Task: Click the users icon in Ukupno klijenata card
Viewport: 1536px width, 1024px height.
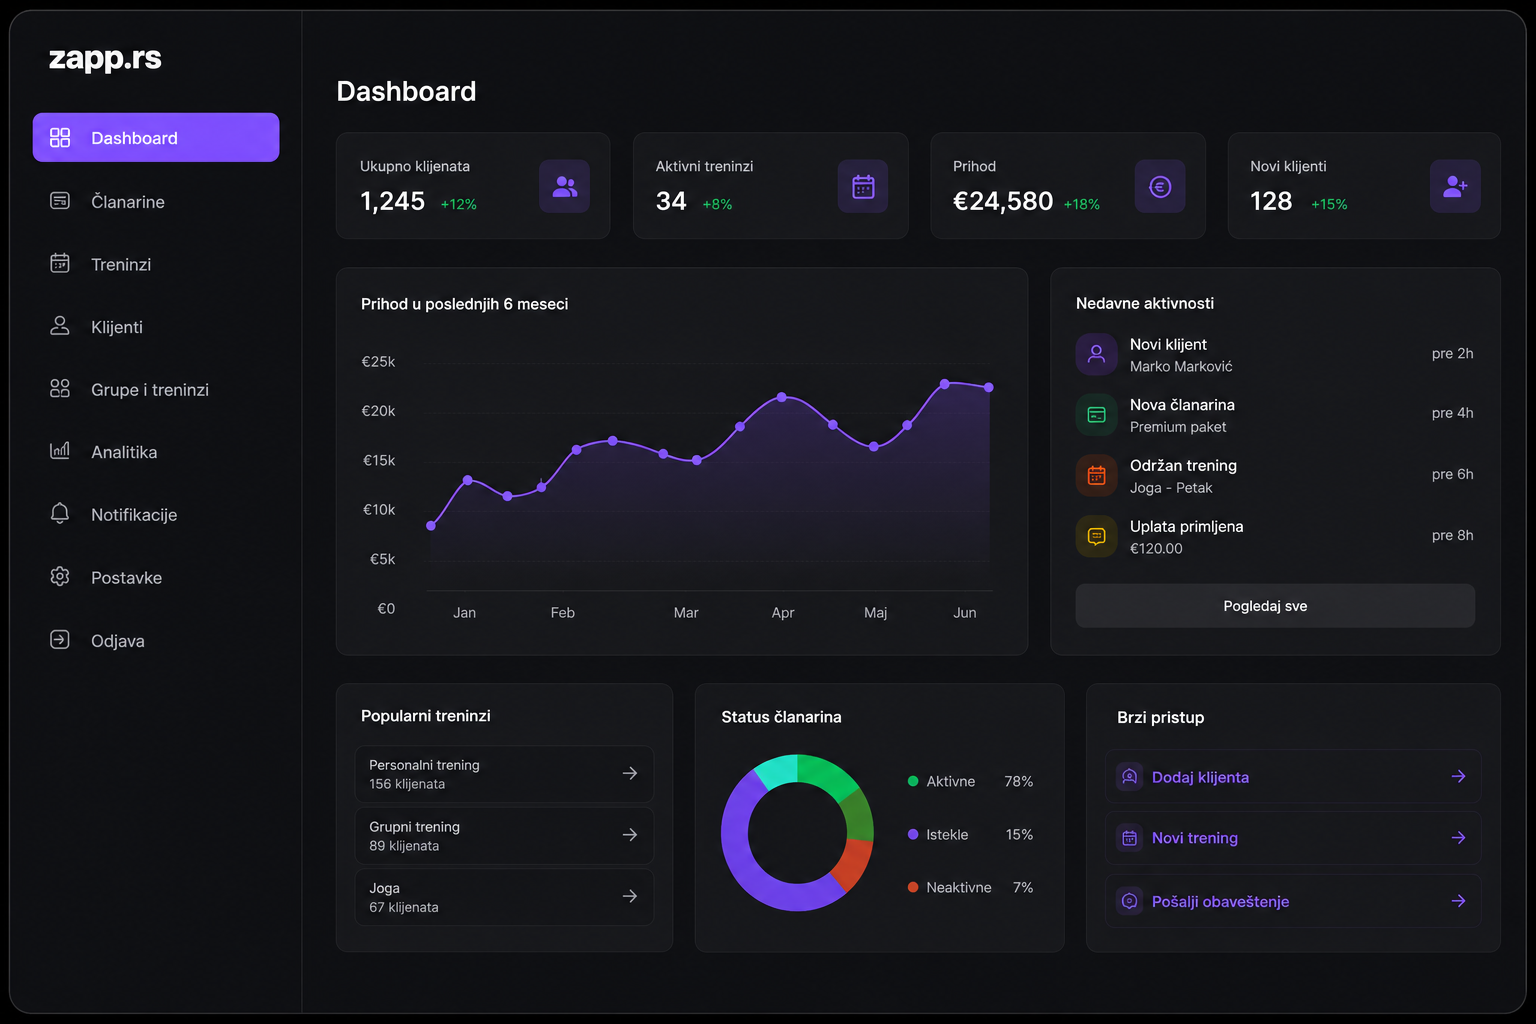Action: pos(564,186)
